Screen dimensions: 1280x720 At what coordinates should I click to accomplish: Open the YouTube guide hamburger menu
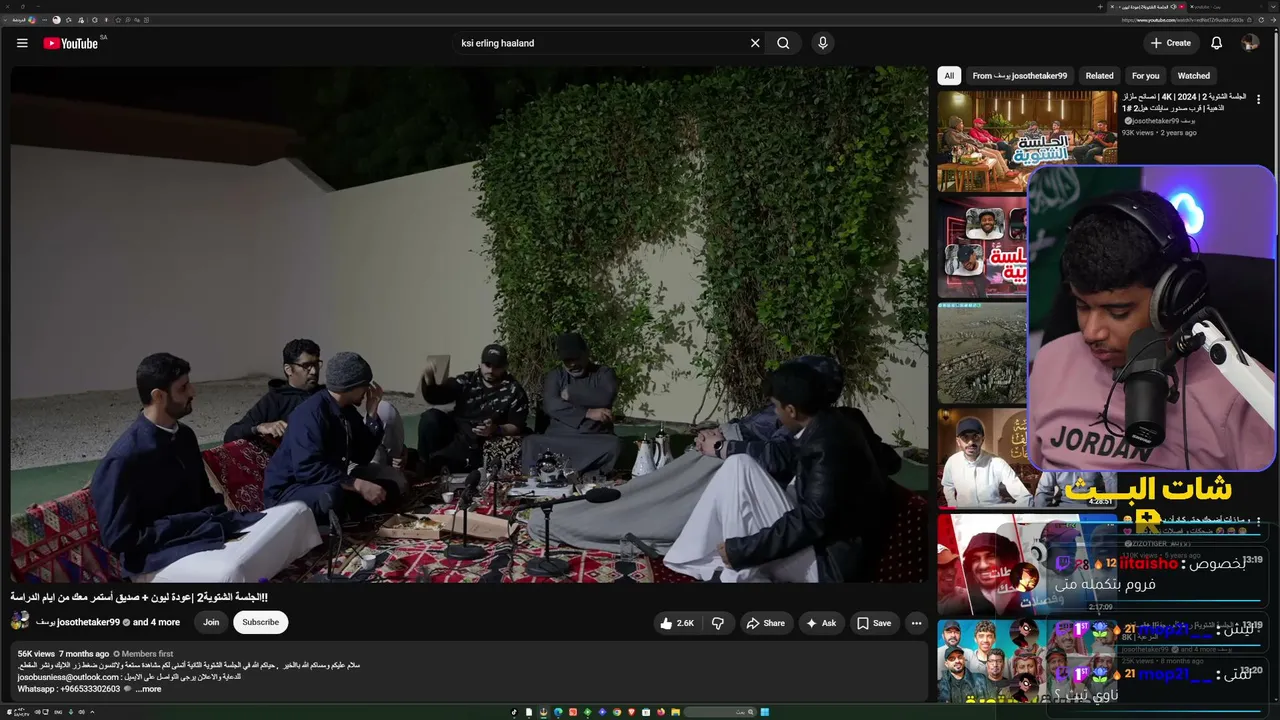coord(22,43)
